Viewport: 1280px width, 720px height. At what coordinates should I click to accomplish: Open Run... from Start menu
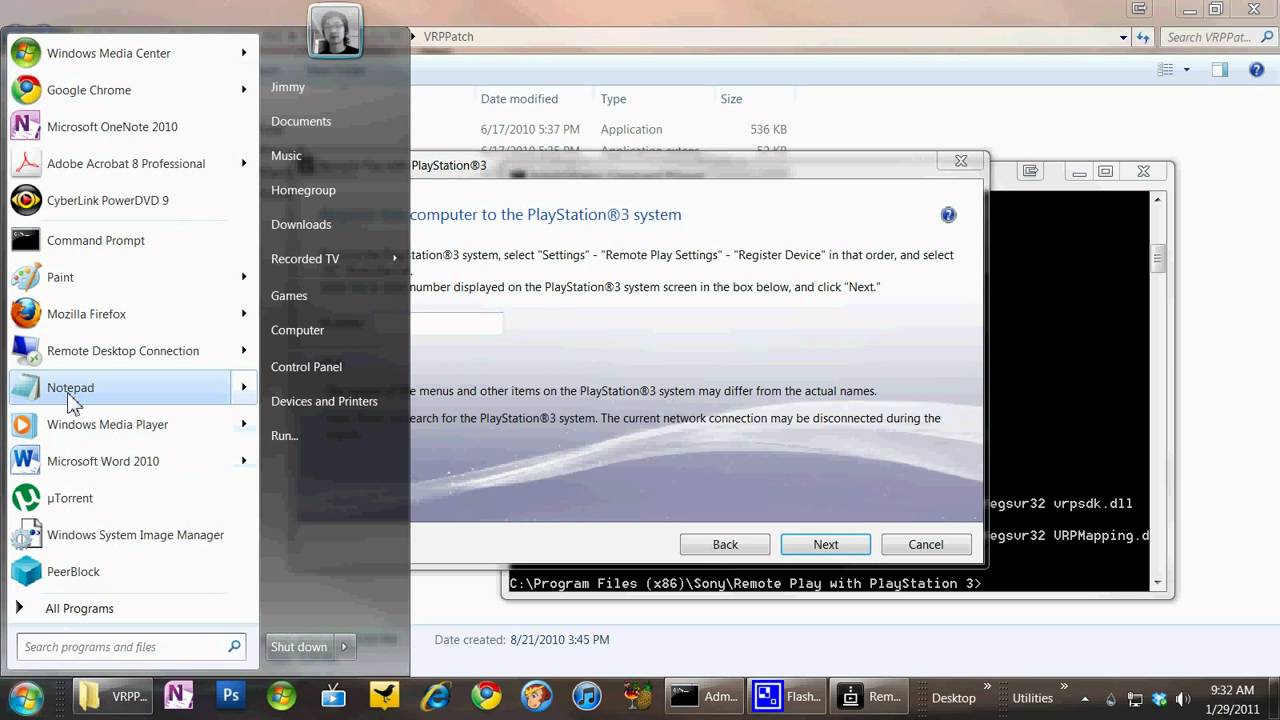pos(284,436)
